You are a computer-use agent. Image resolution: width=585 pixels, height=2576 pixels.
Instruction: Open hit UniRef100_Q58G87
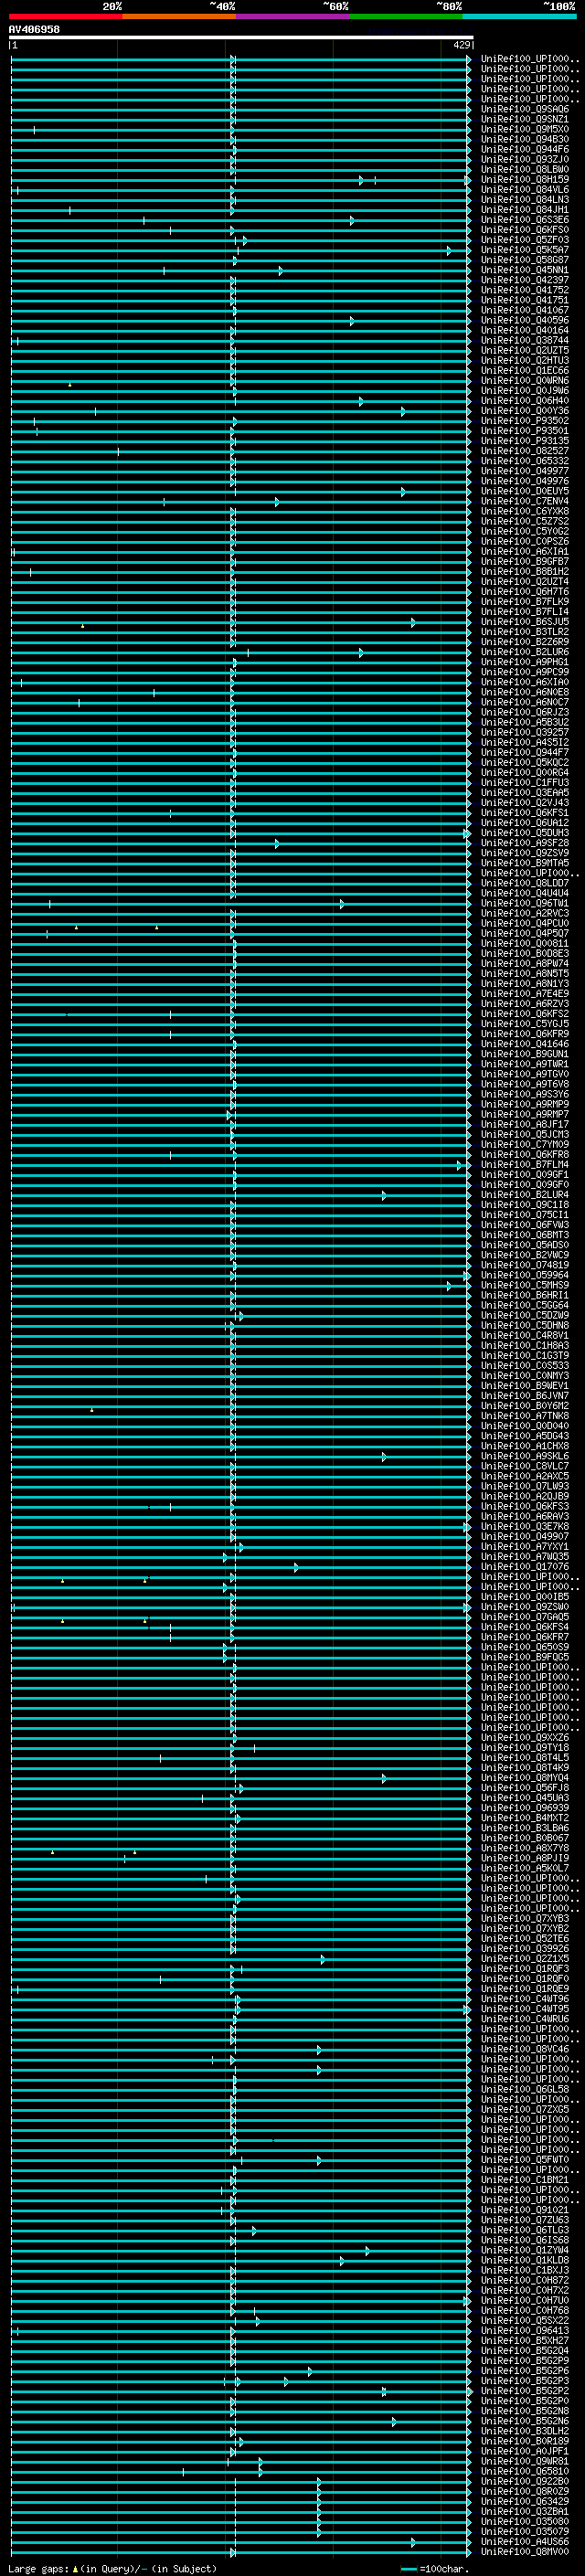pyautogui.click(x=524, y=260)
